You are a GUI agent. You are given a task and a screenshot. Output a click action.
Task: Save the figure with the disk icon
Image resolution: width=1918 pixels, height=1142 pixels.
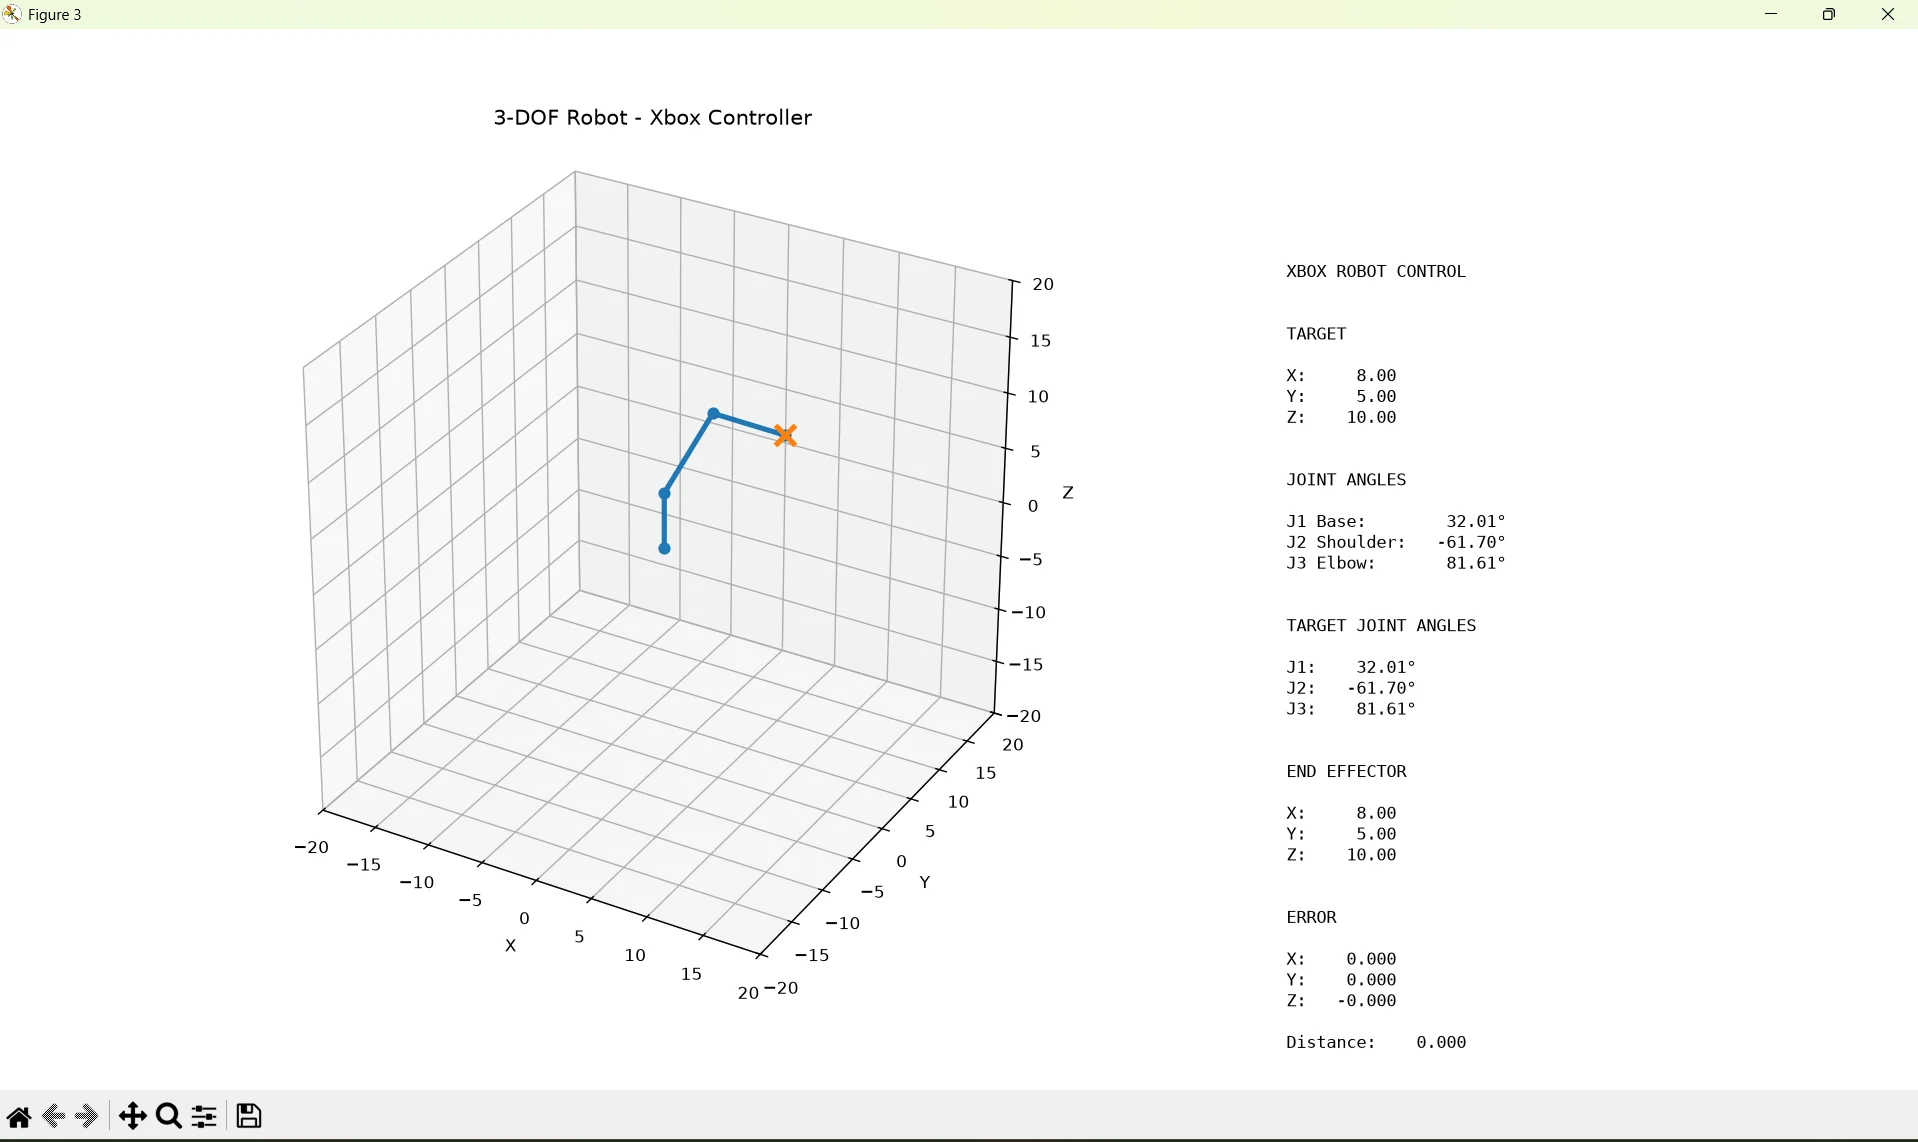coord(250,1116)
